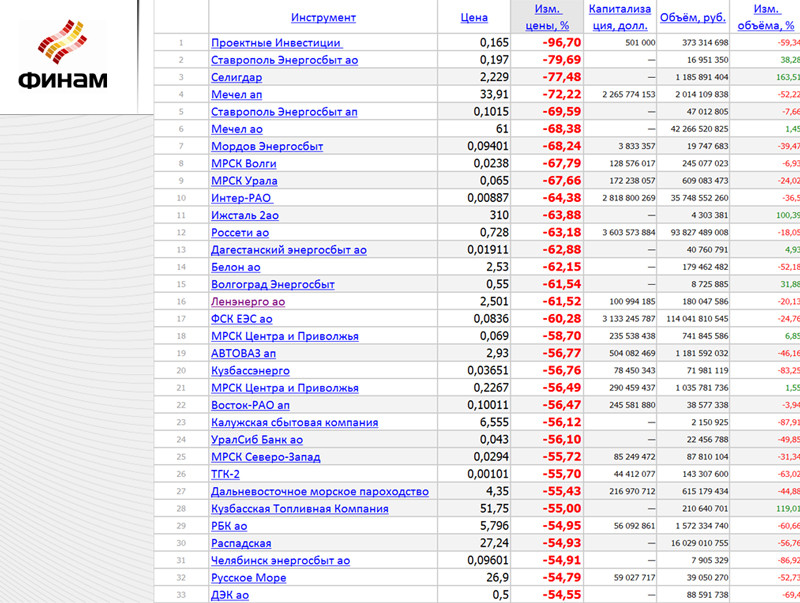Viewport: 800px width, 603px height.
Task: Sort by Изм. объёма, % header
Action: click(x=768, y=17)
